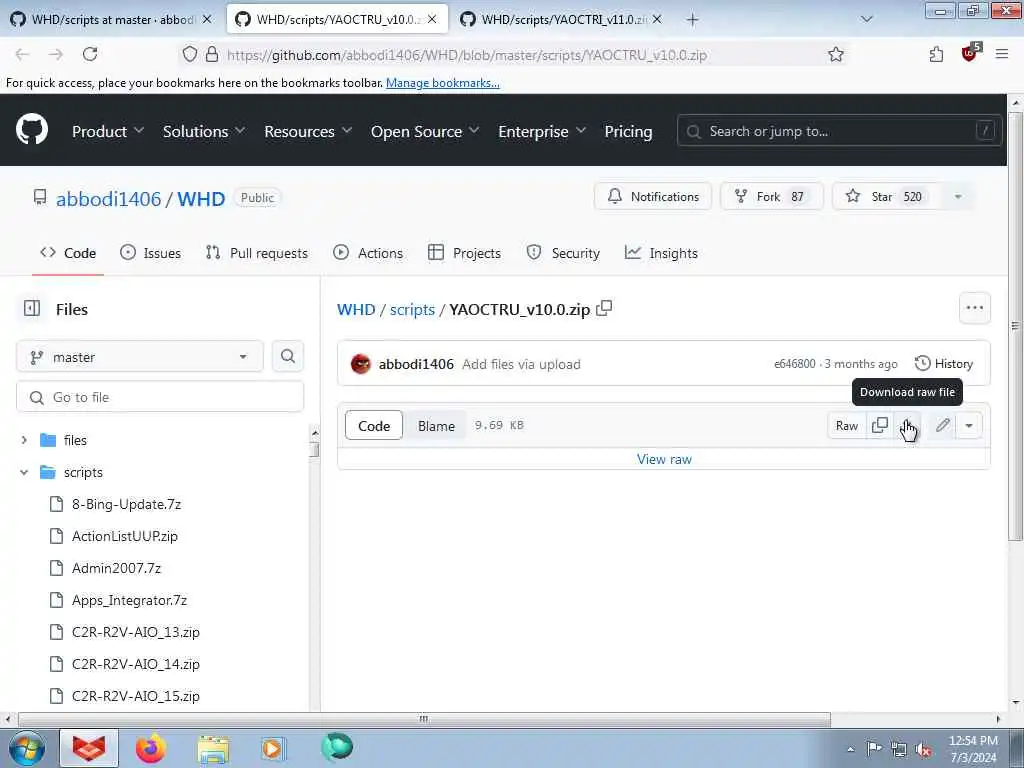The image size is (1024, 768).
Task: Open the uBlock Origin extension icon
Action: pyautogui.click(x=970, y=53)
